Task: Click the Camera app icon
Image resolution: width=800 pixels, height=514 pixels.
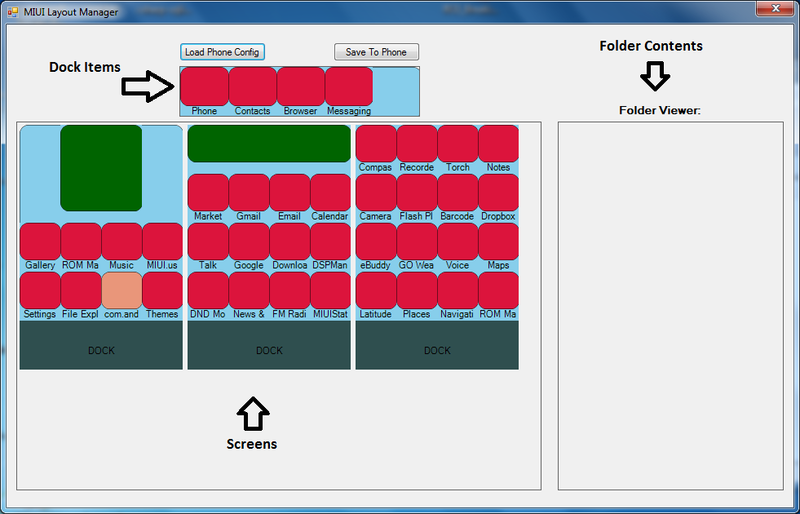Action: (375, 192)
